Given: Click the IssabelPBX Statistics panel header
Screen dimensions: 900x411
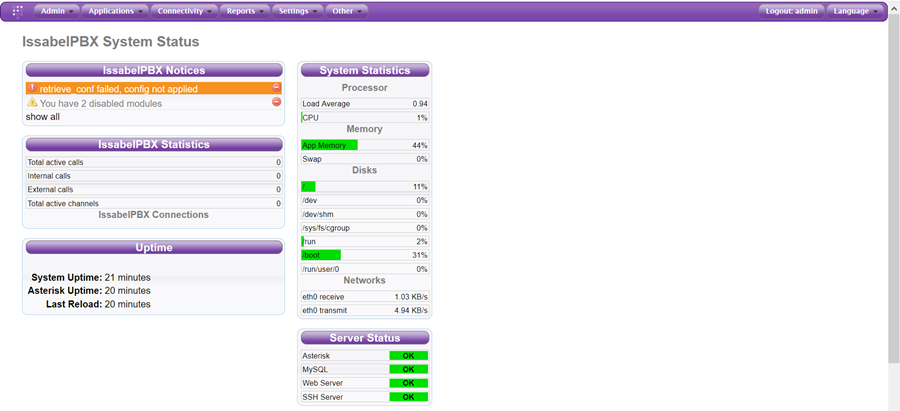Looking at the screenshot, I should pyautogui.click(x=154, y=145).
